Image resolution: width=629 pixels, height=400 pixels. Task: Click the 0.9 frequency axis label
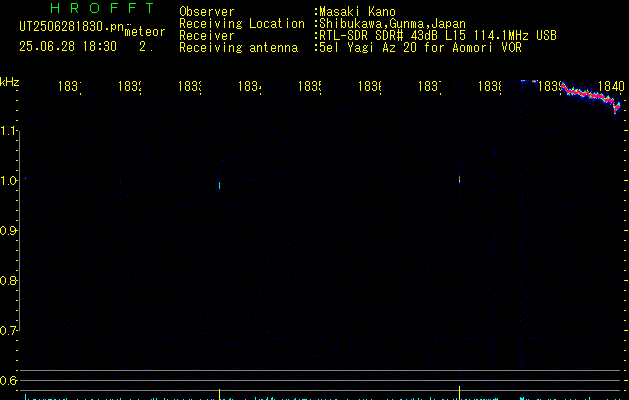tap(9, 230)
